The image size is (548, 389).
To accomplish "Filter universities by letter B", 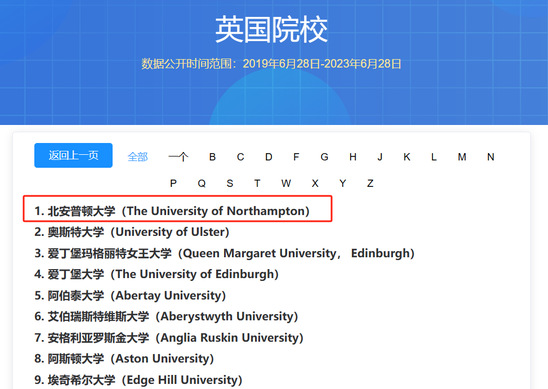I will pyautogui.click(x=212, y=157).
